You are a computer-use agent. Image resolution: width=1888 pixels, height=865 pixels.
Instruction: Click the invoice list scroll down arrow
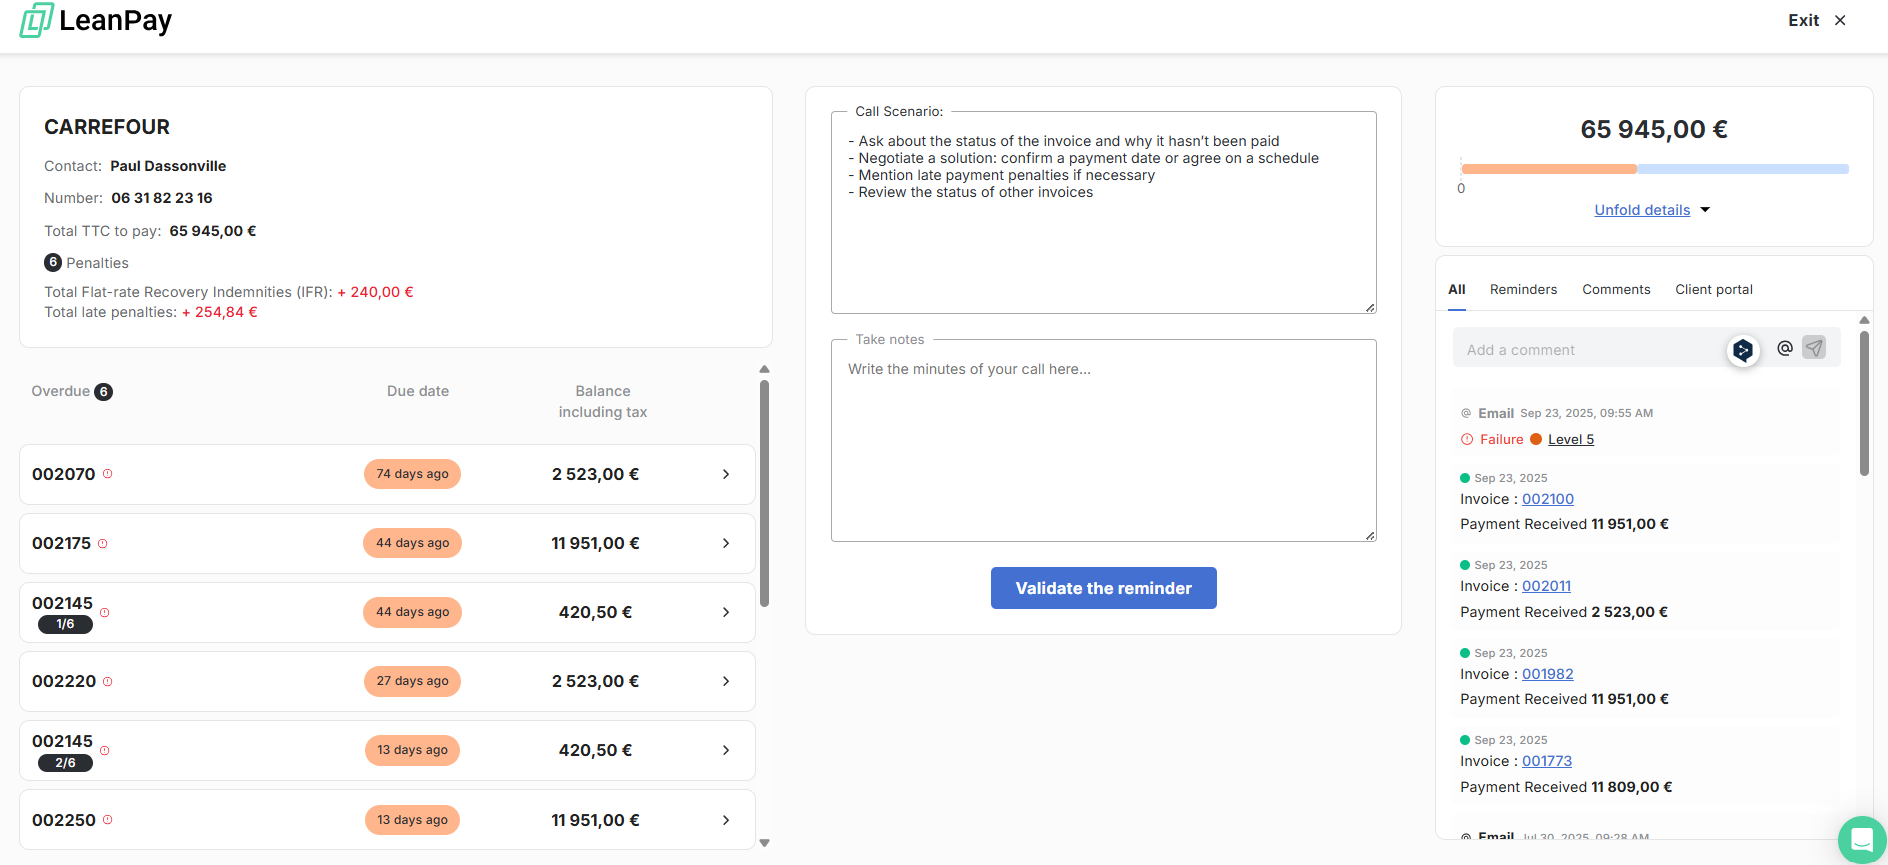pos(764,843)
